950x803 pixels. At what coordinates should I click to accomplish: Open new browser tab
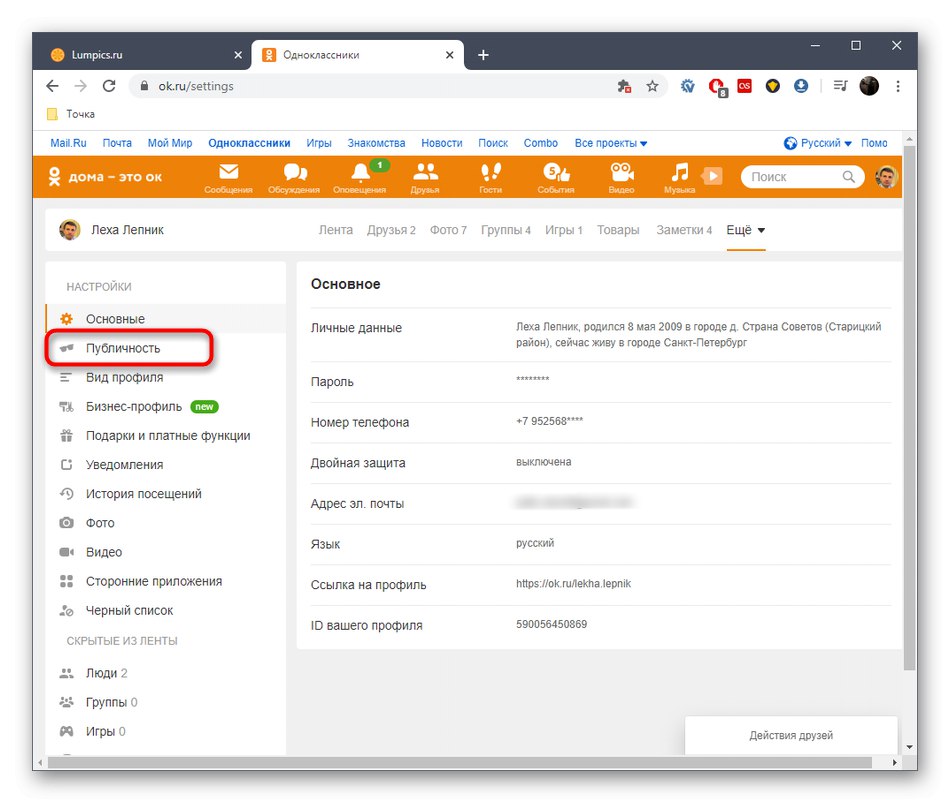click(483, 55)
